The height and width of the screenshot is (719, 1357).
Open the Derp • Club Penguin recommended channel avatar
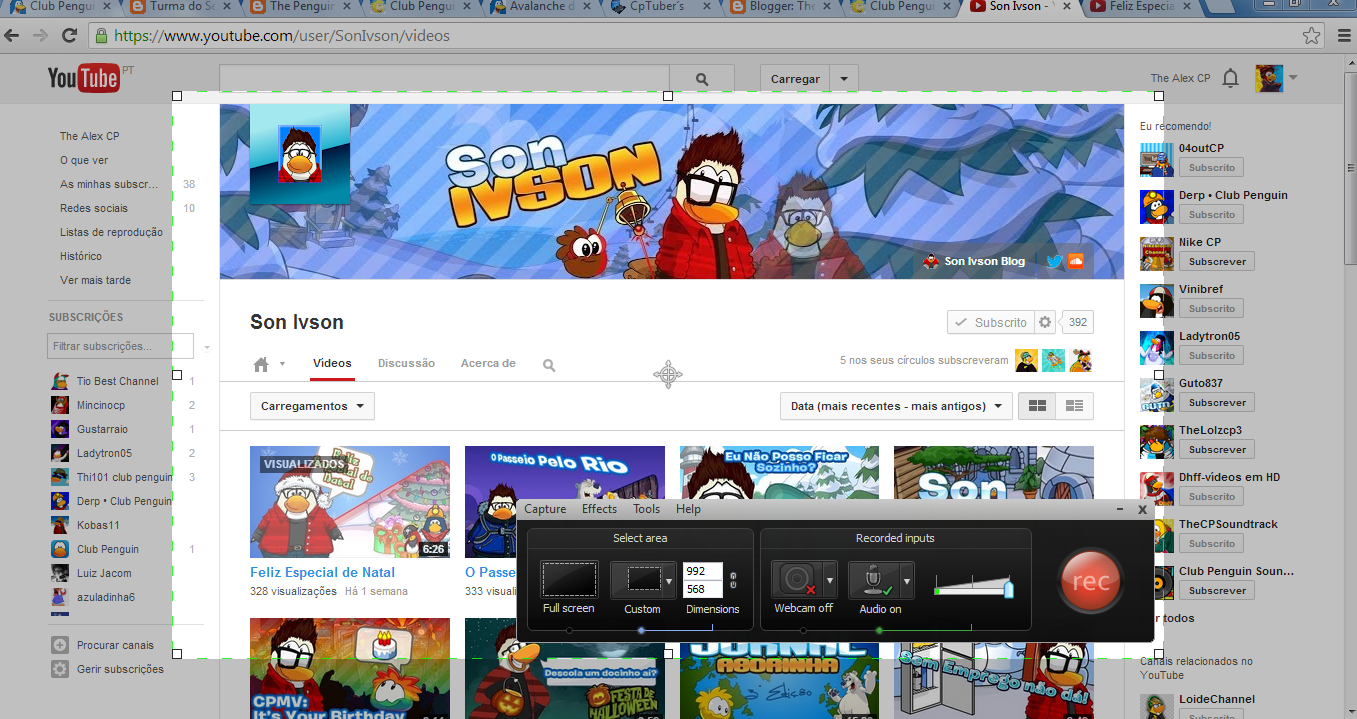click(x=1157, y=206)
